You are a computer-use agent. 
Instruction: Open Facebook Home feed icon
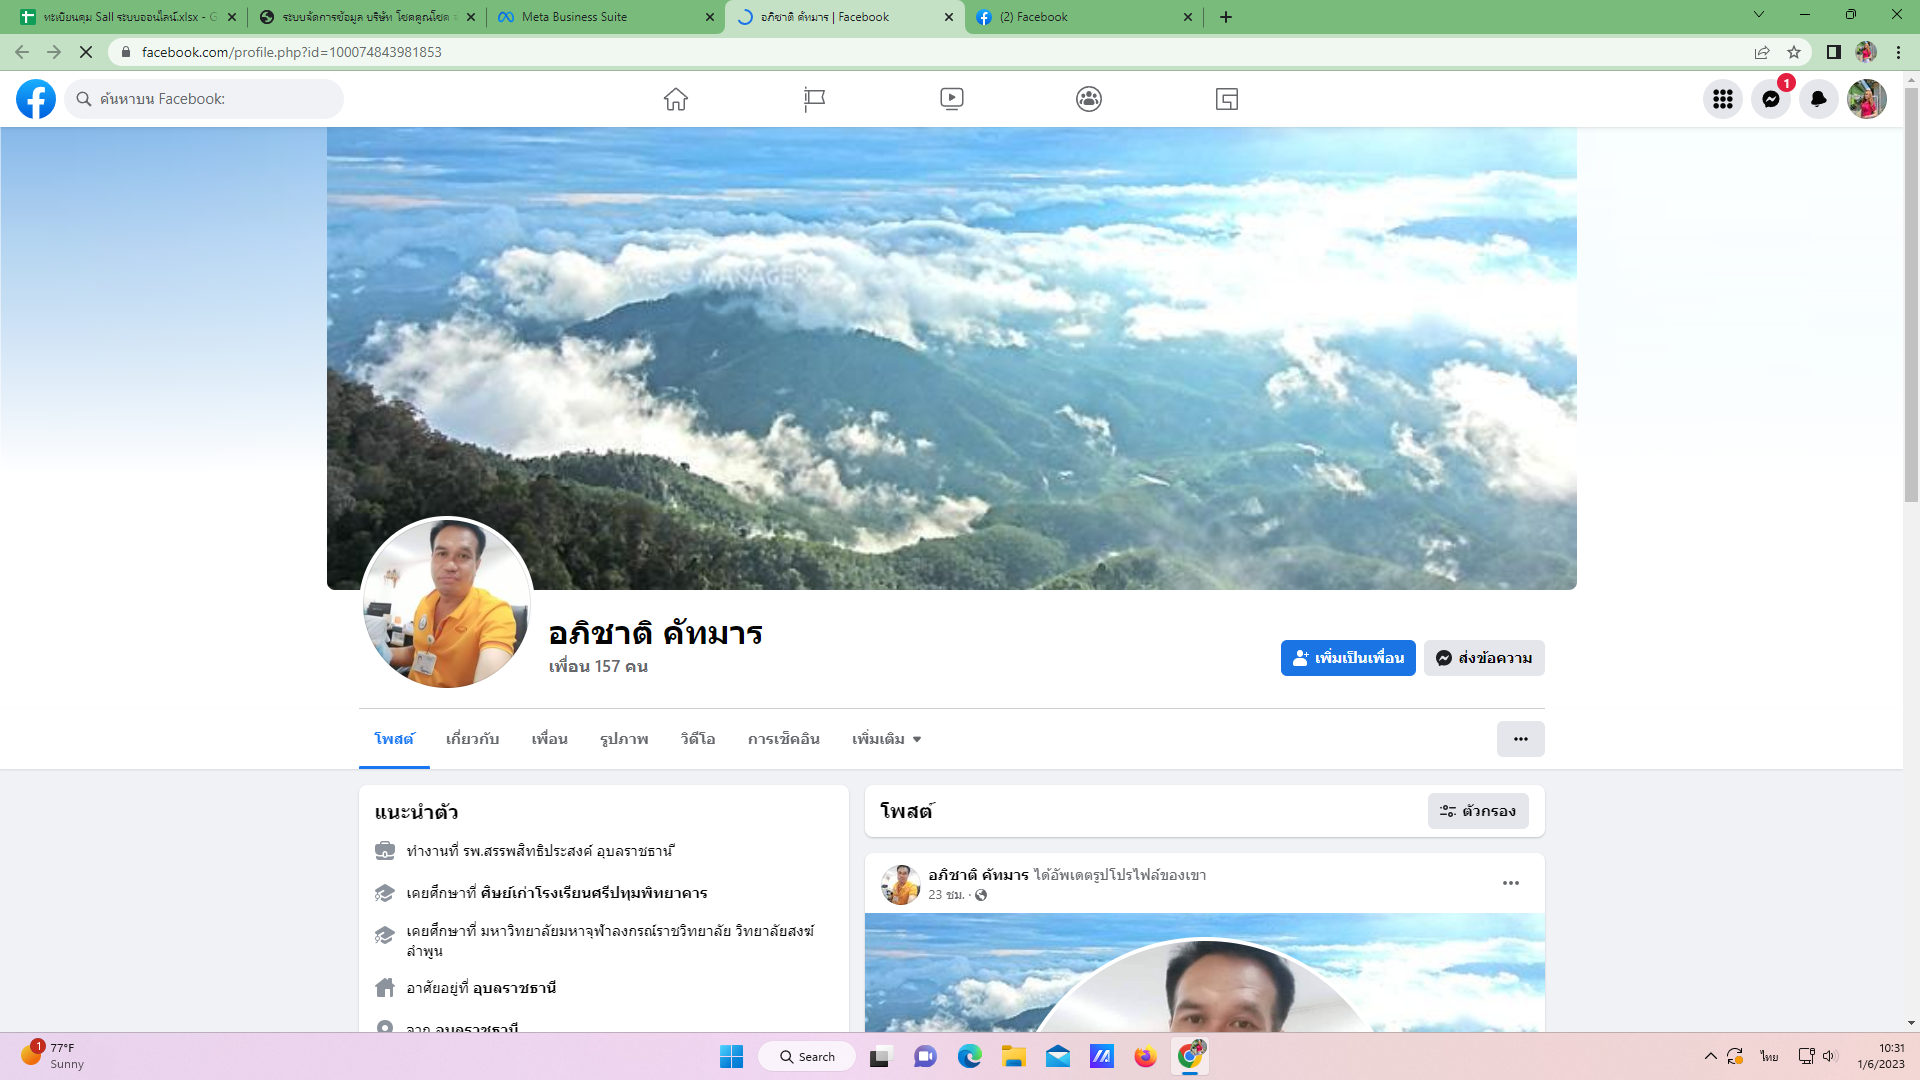[676, 99]
